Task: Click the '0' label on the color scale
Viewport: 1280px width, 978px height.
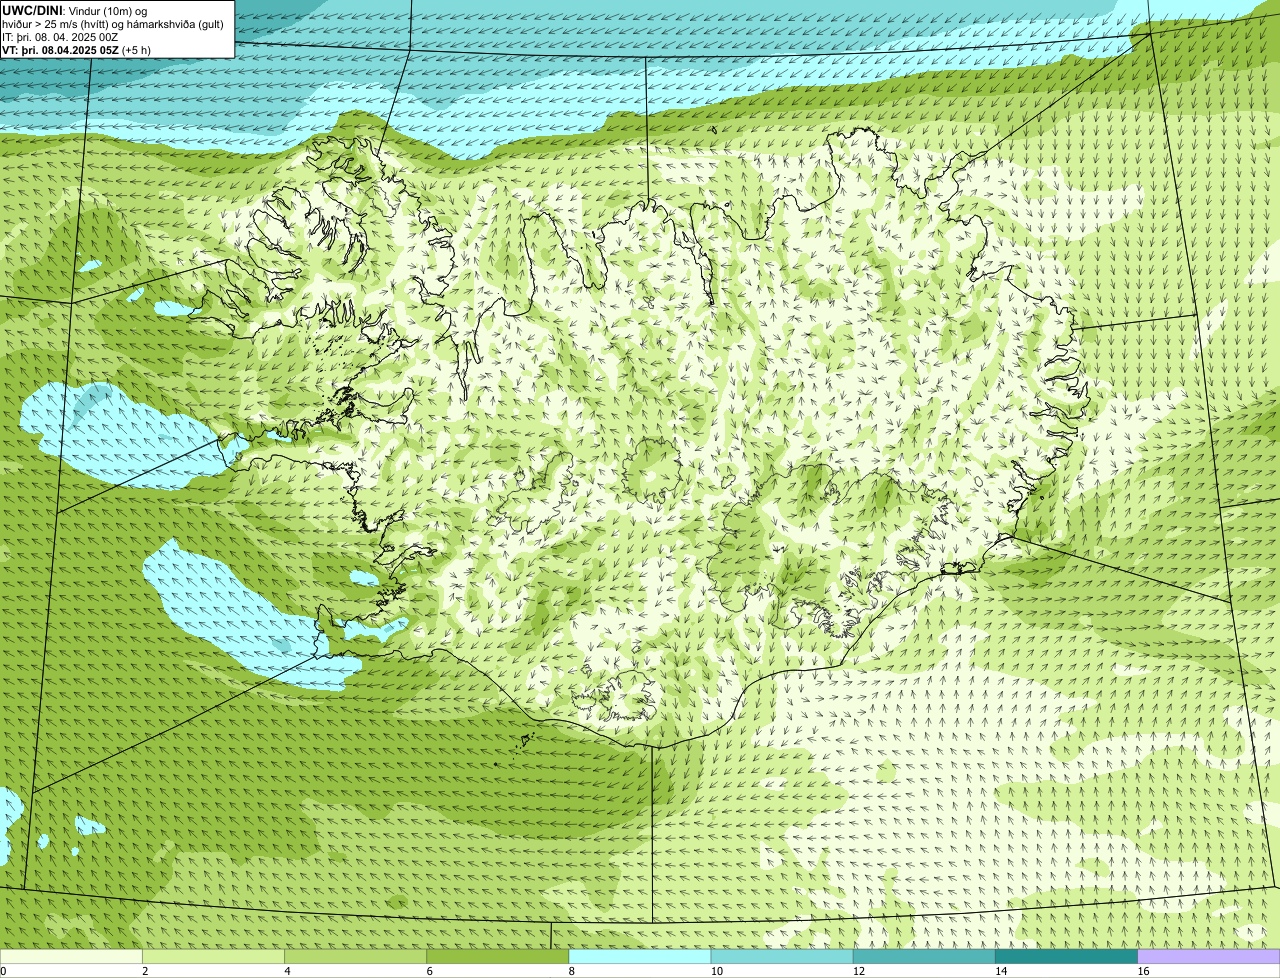Action: pyautogui.click(x=3, y=971)
